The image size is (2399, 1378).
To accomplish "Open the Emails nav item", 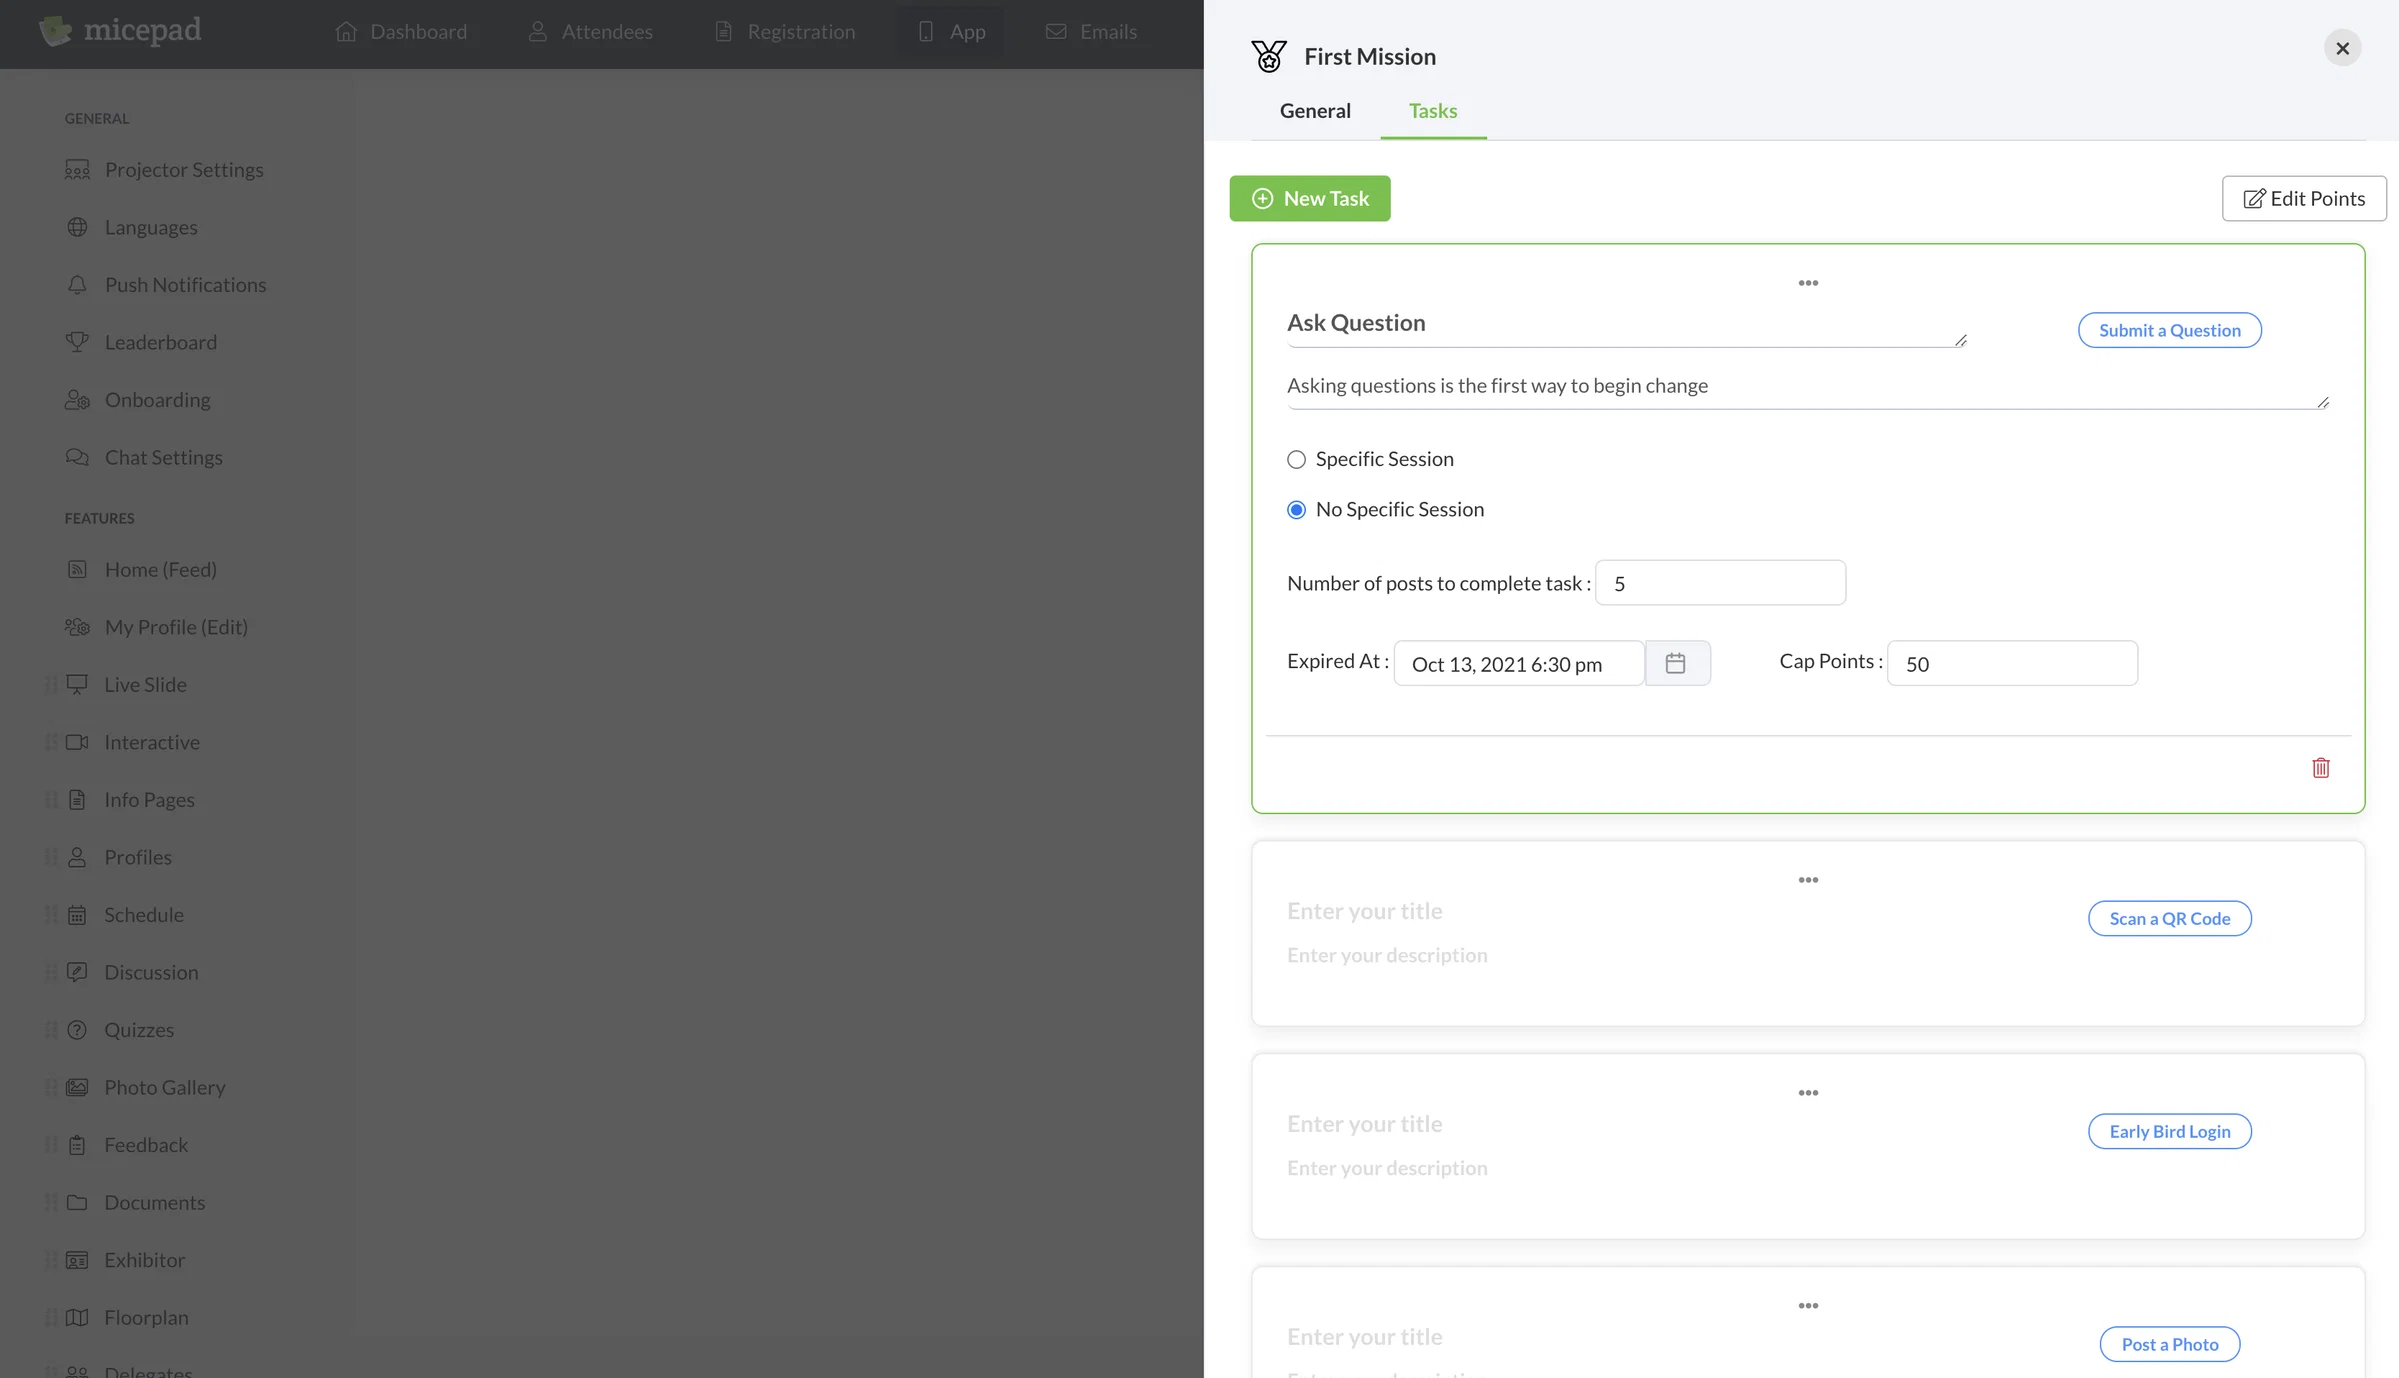I will [x=1091, y=32].
